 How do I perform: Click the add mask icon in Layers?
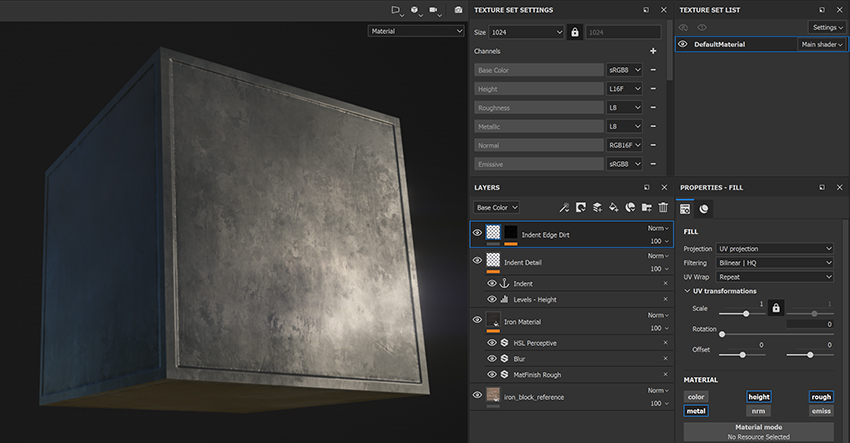coord(580,207)
